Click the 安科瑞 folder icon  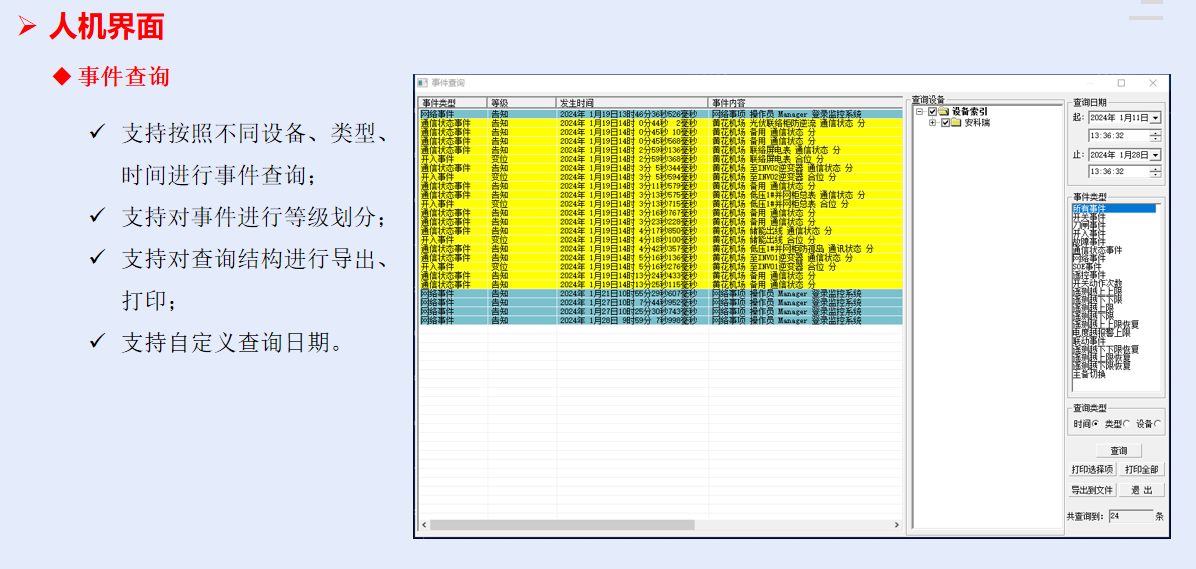pos(956,122)
